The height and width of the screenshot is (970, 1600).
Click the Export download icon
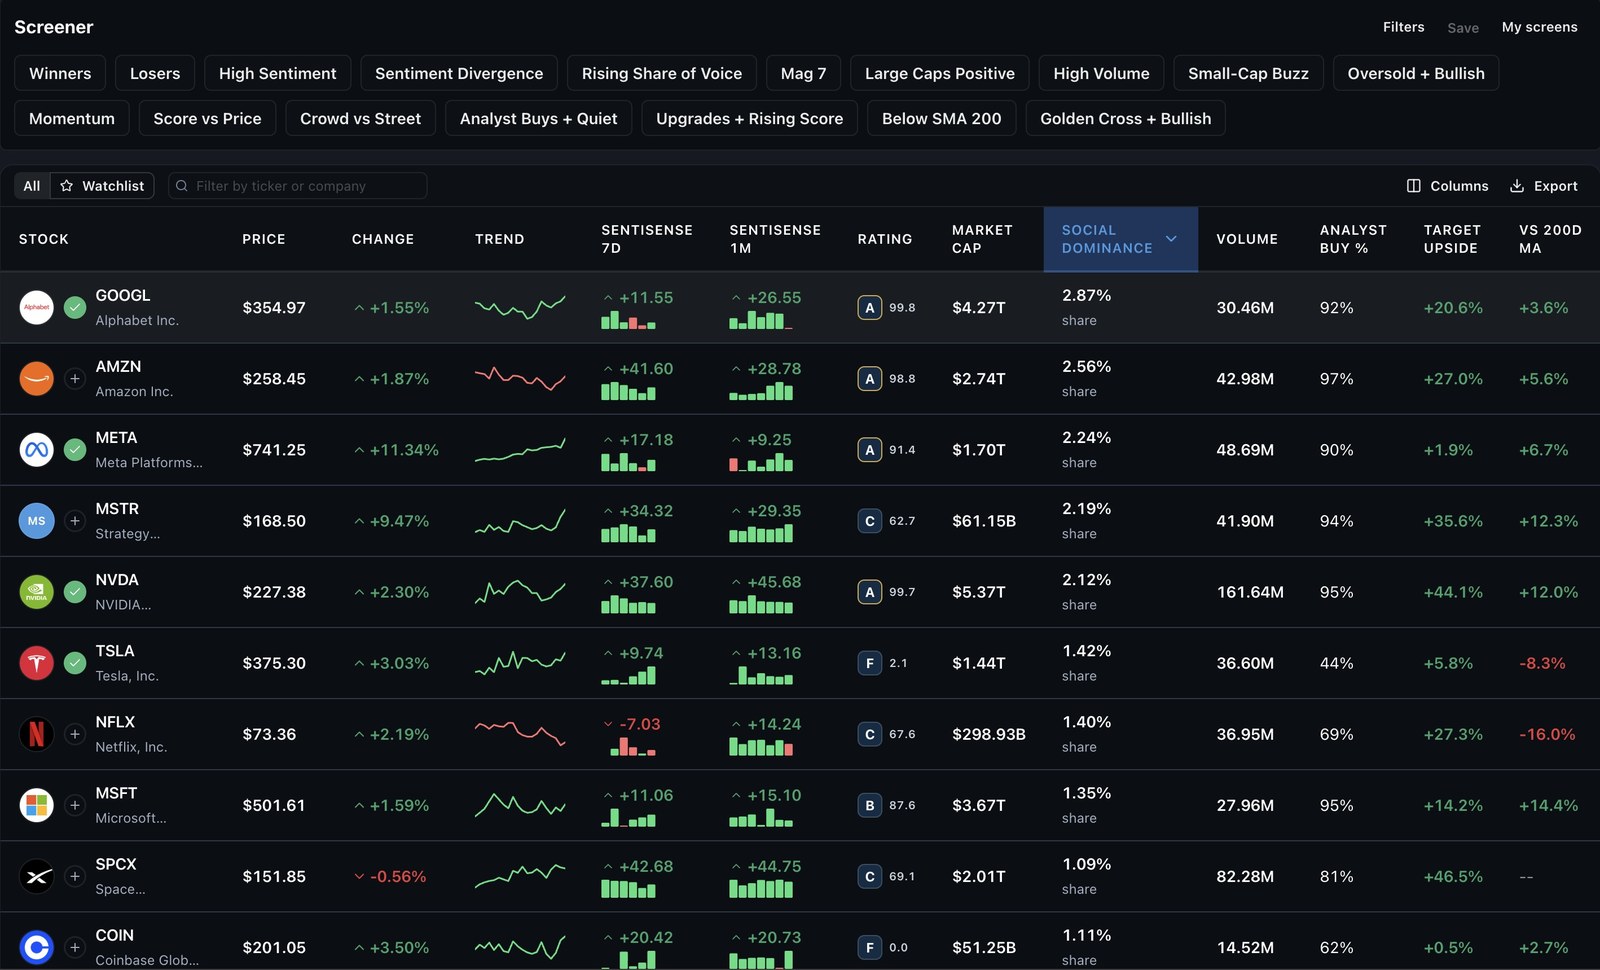[1516, 186]
